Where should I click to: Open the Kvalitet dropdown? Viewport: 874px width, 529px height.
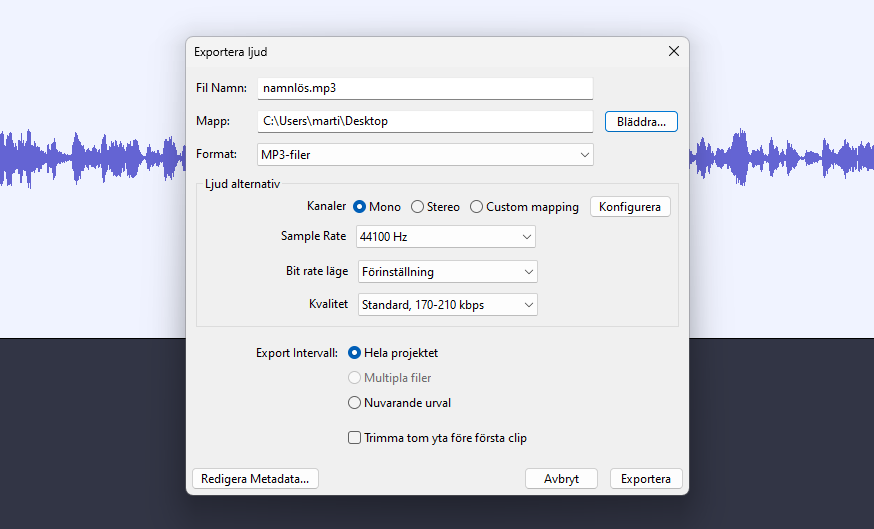448,304
